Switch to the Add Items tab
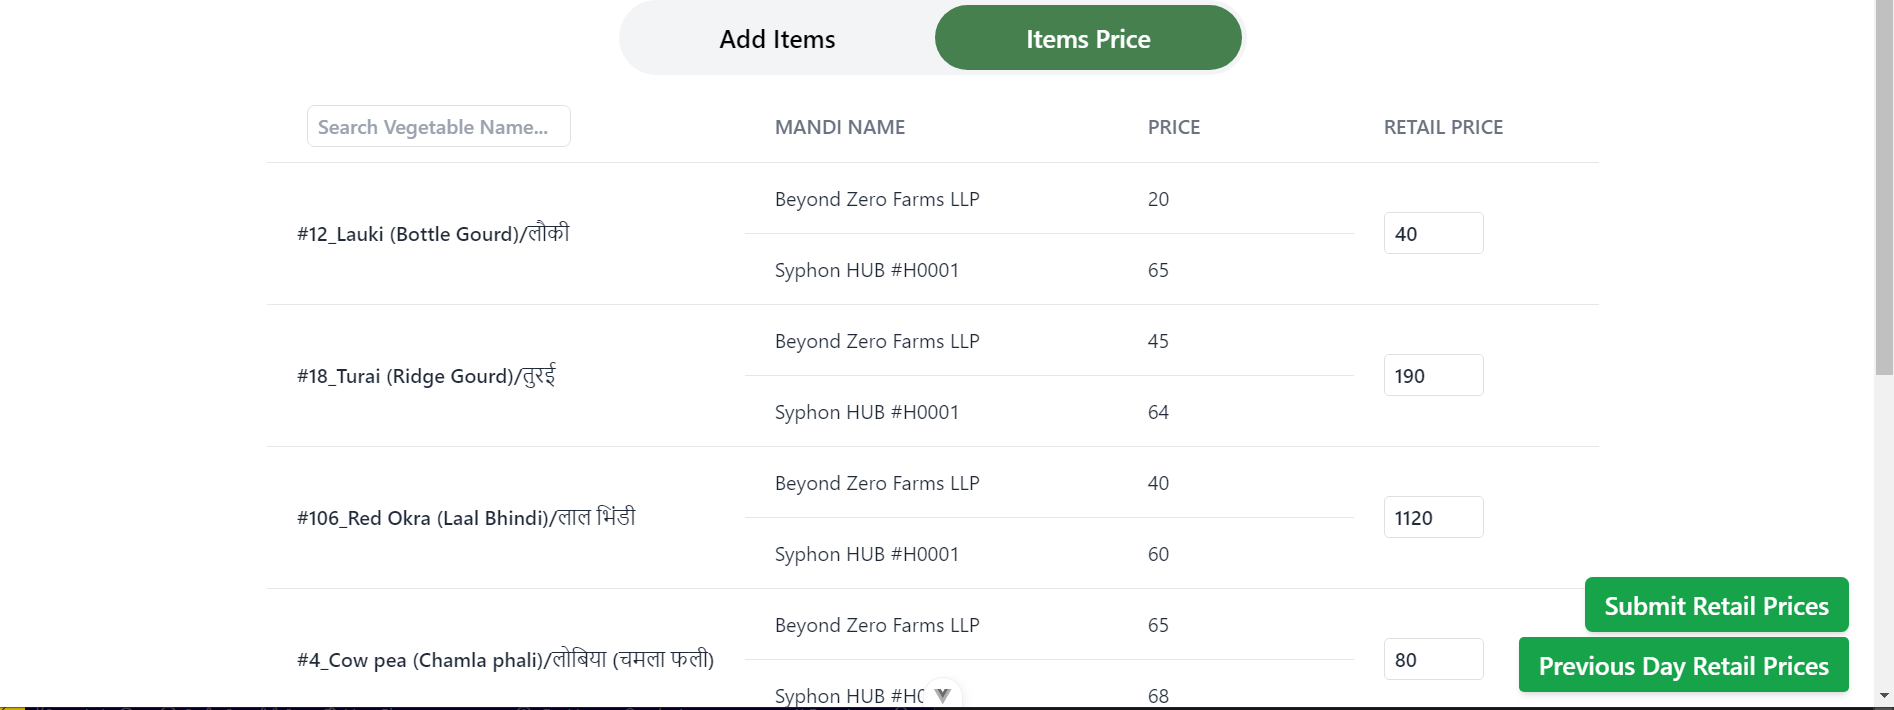The image size is (1894, 710). pos(776,38)
